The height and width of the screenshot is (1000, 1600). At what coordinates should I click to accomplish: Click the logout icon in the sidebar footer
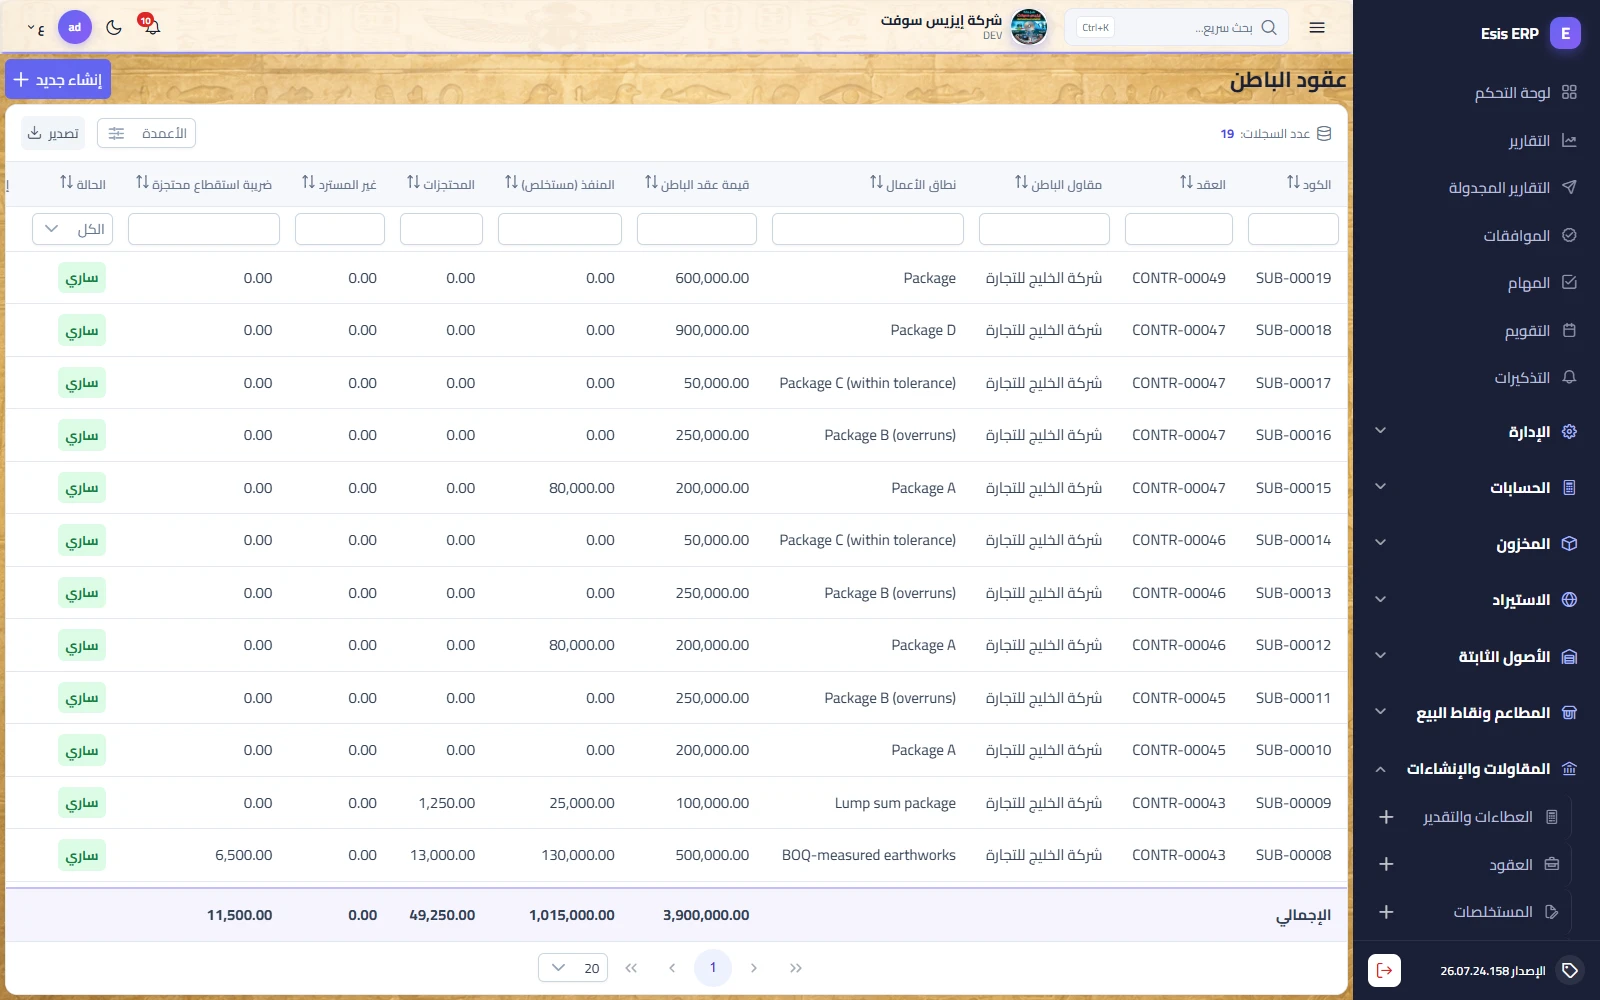click(x=1384, y=970)
